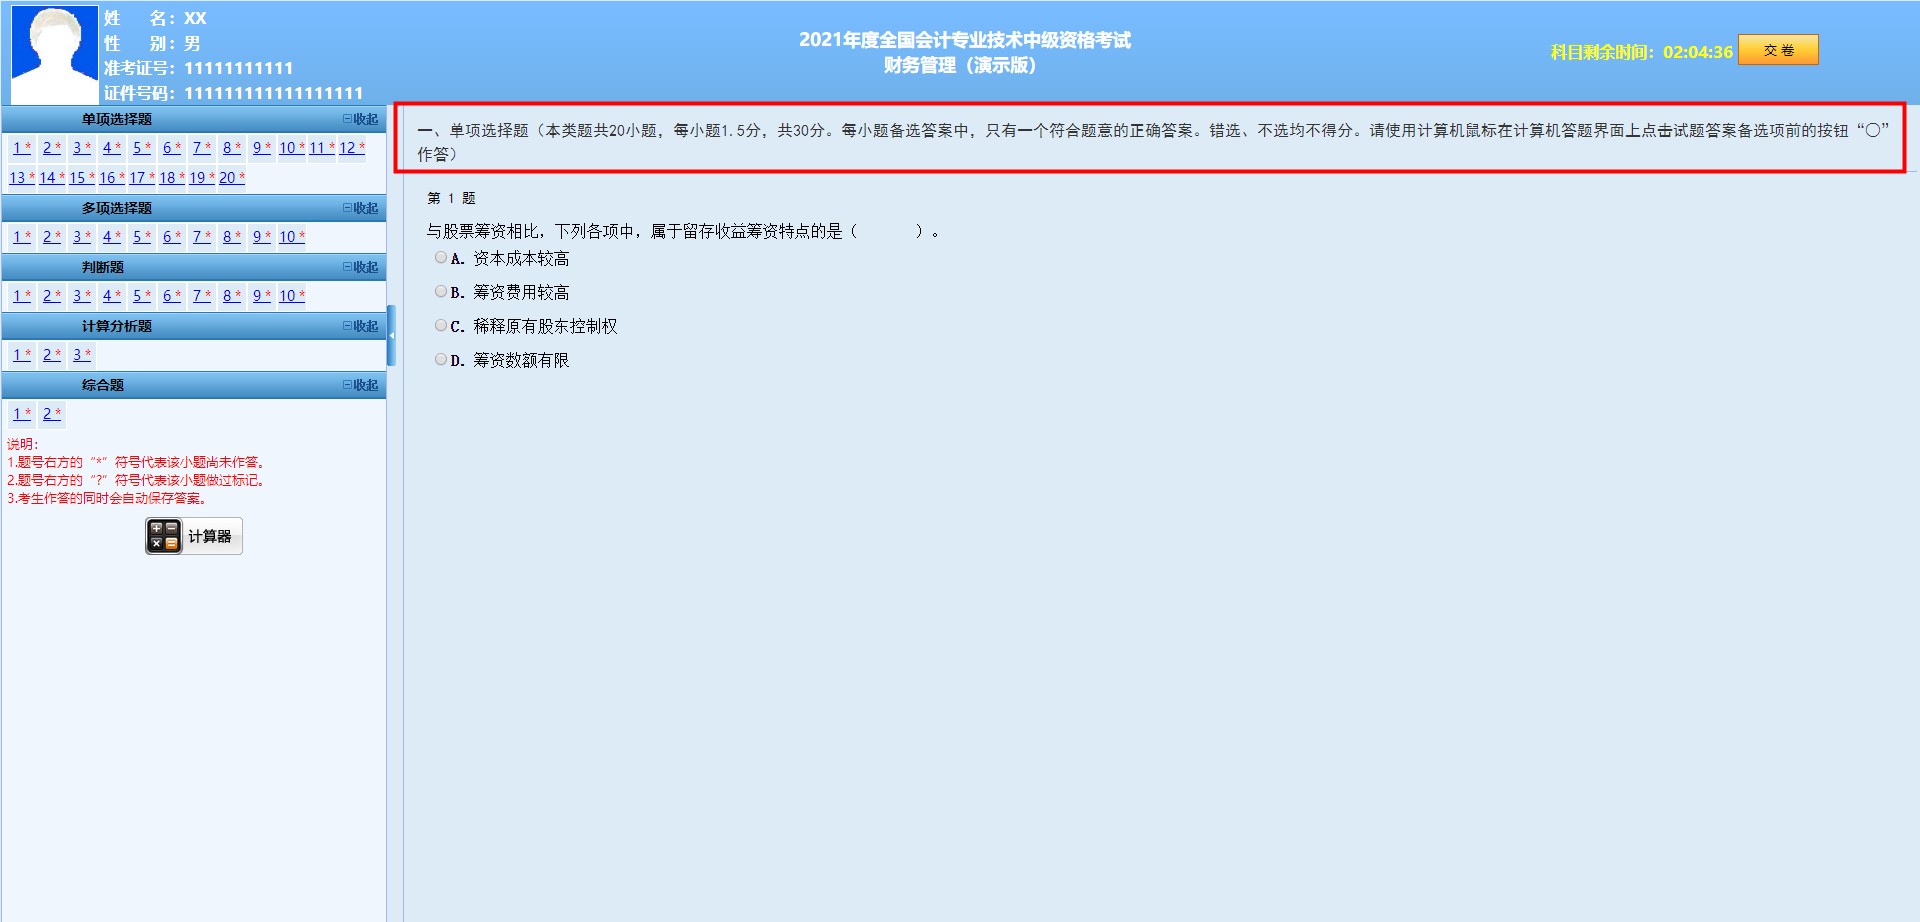Go to 单项选择题 question 16

click(112, 178)
